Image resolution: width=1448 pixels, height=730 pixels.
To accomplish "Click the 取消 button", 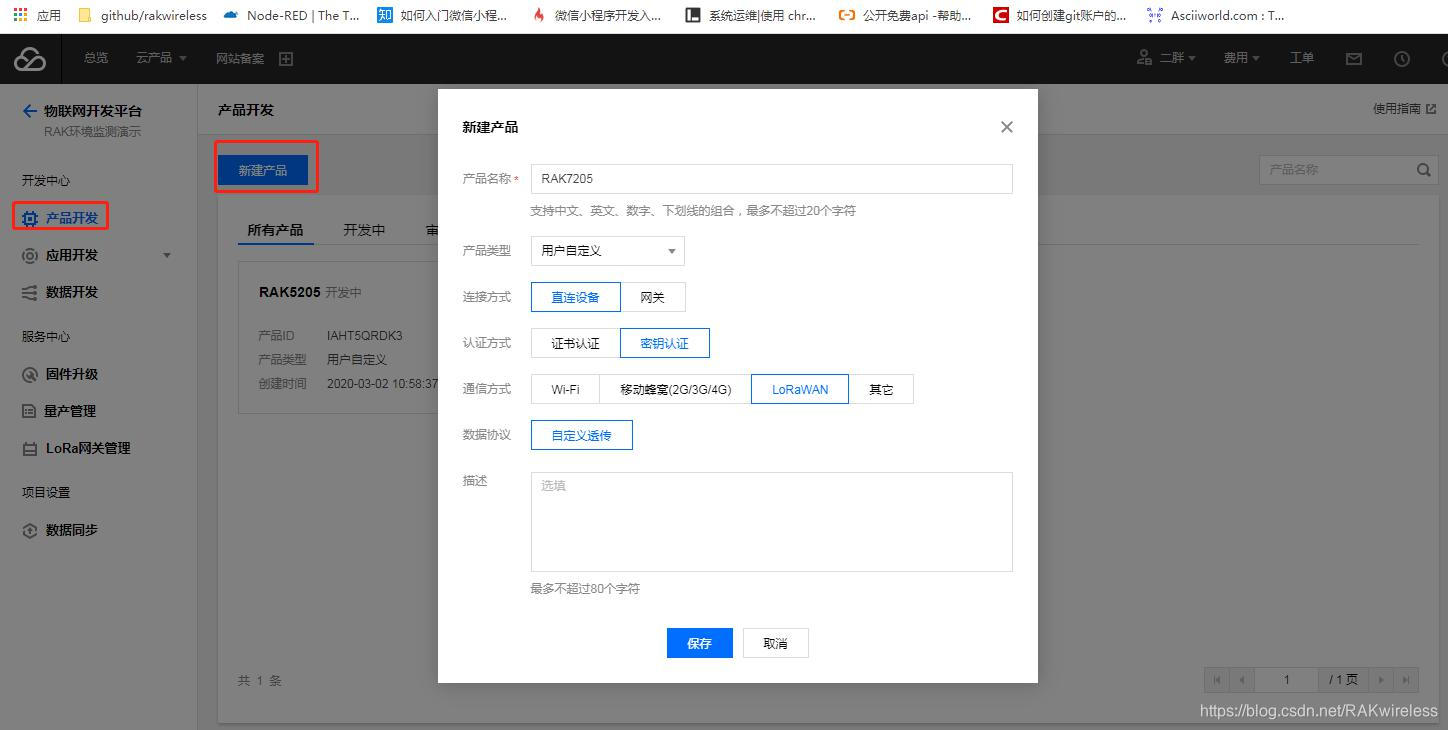I will pos(776,643).
